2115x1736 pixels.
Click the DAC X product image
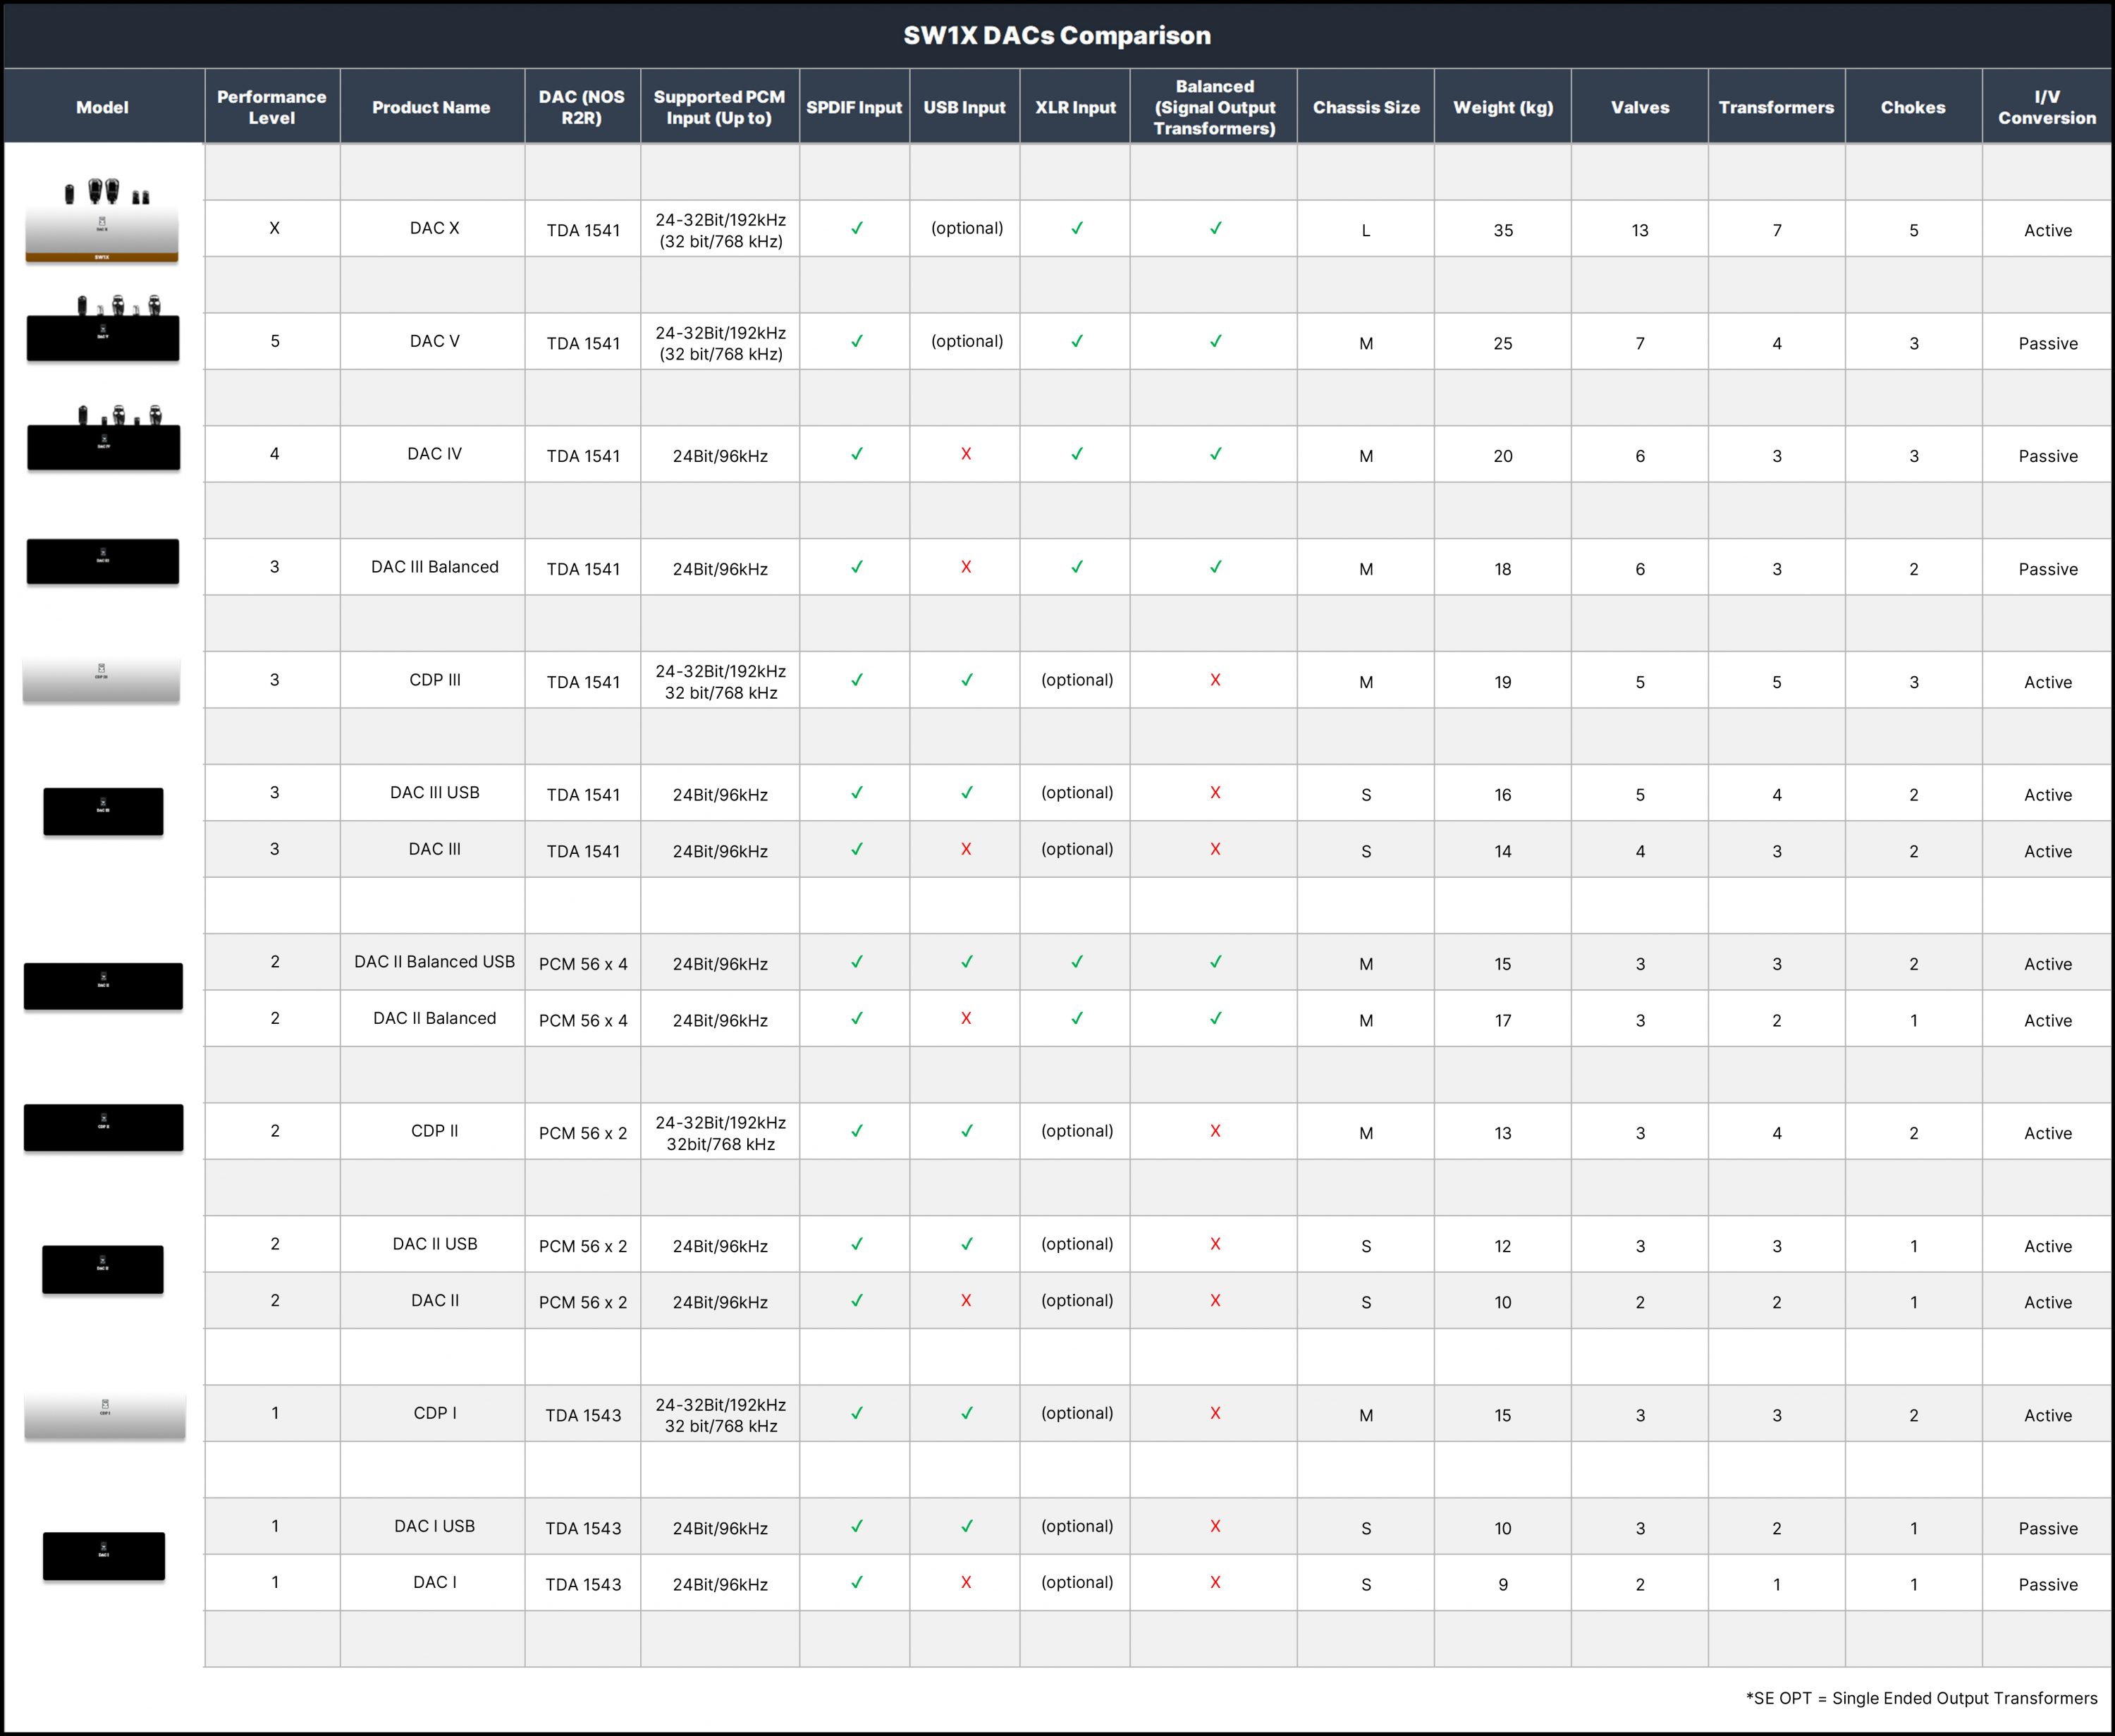point(102,220)
